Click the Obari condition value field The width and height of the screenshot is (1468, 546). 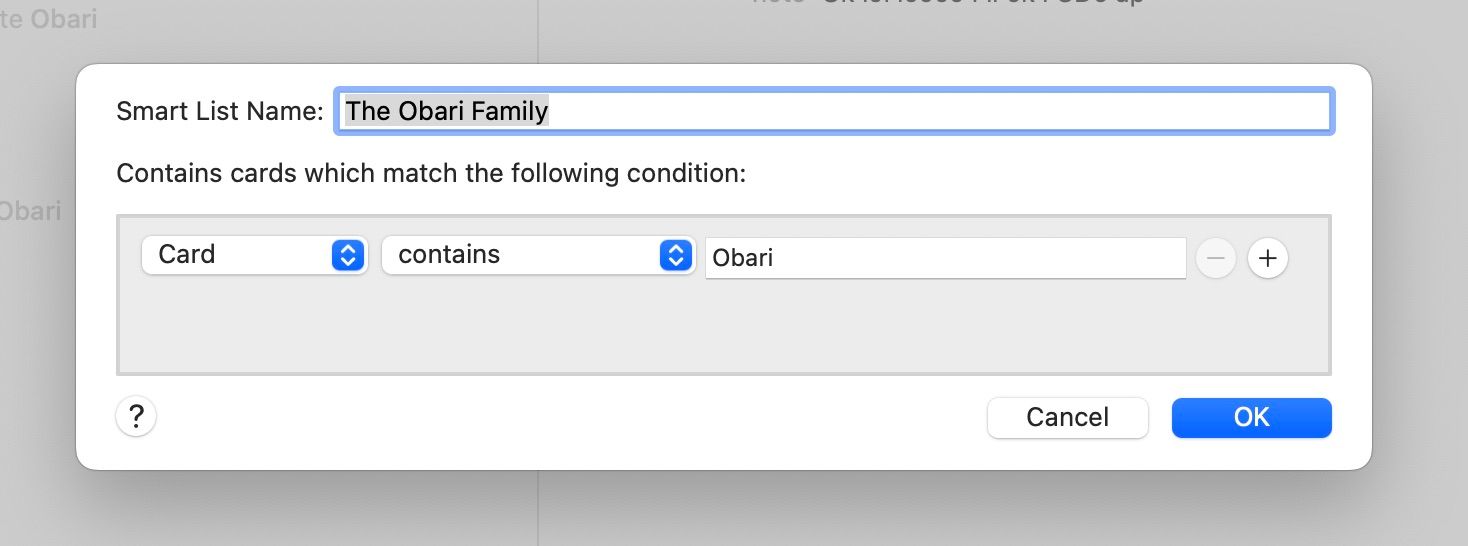click(x=944, y=258)
